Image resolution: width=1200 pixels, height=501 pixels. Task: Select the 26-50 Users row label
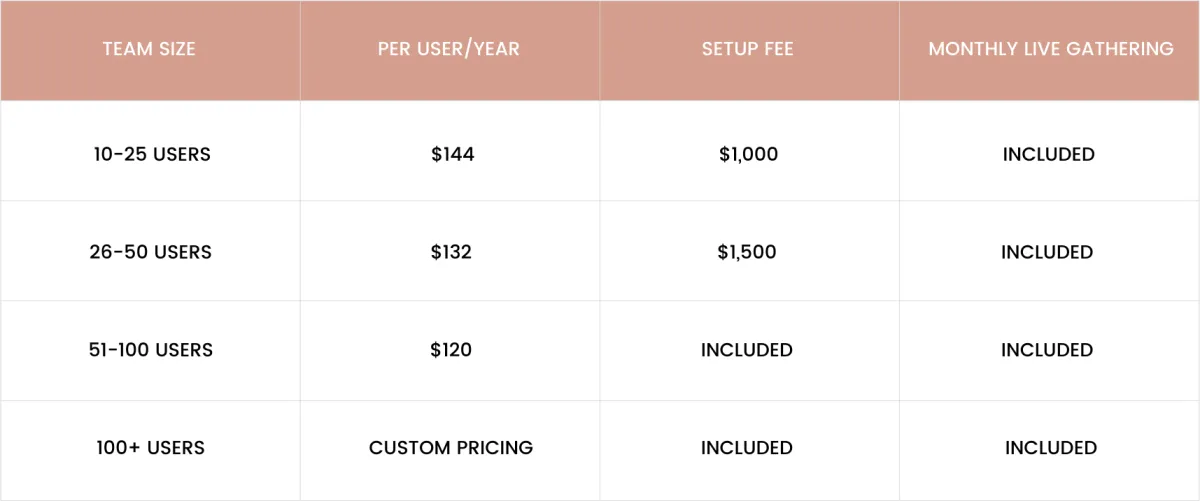(x=151, y=252)
